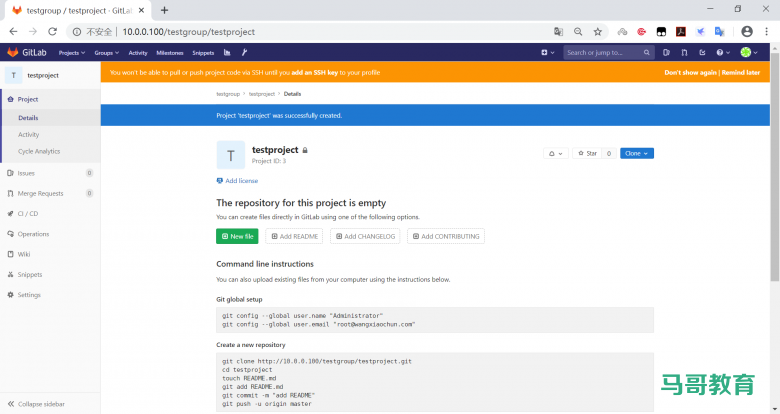Screen dimensions: 780x414
Task: Click testproject in the breadcrumb
Action: [262, 94]
